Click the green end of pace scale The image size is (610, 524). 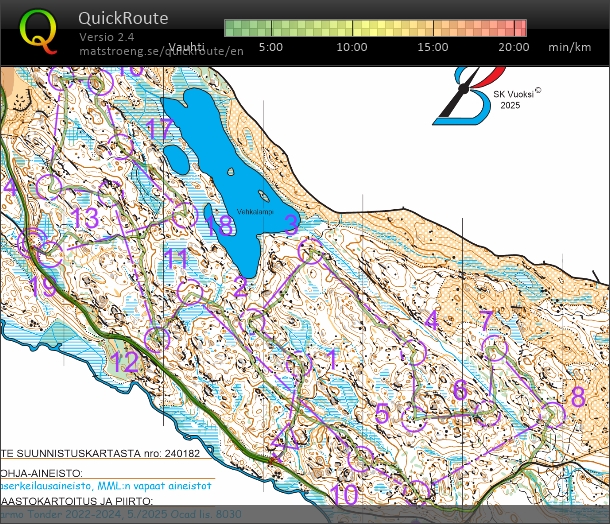pyautogui.click(x=230, y=28)
